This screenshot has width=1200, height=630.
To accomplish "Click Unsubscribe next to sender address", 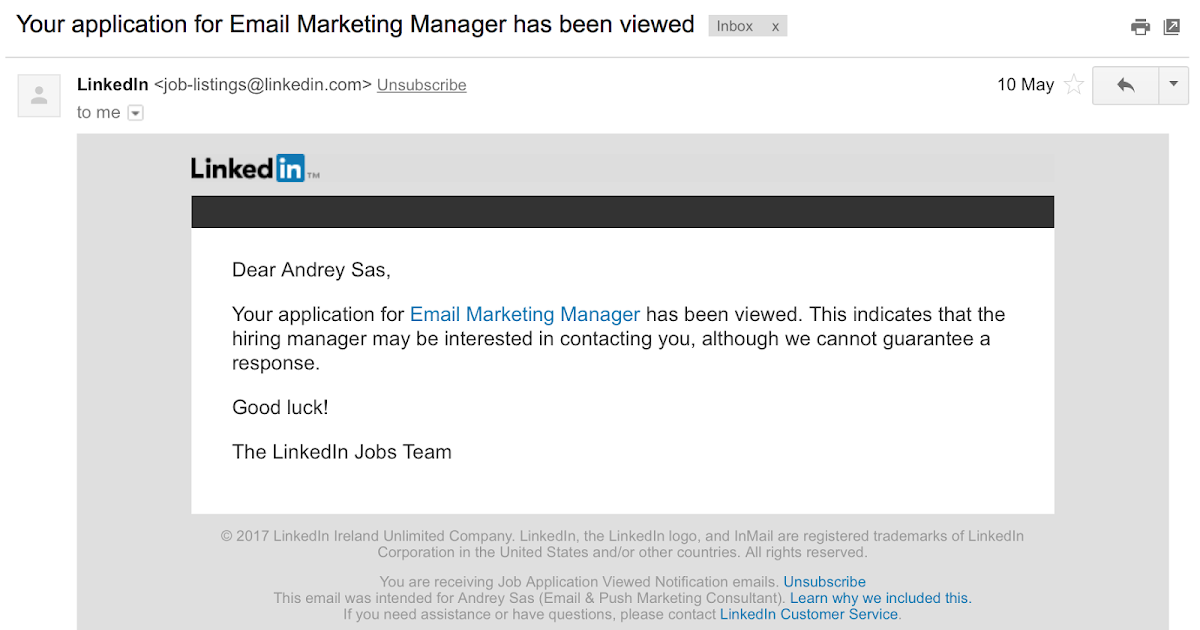I will [421, 86].
